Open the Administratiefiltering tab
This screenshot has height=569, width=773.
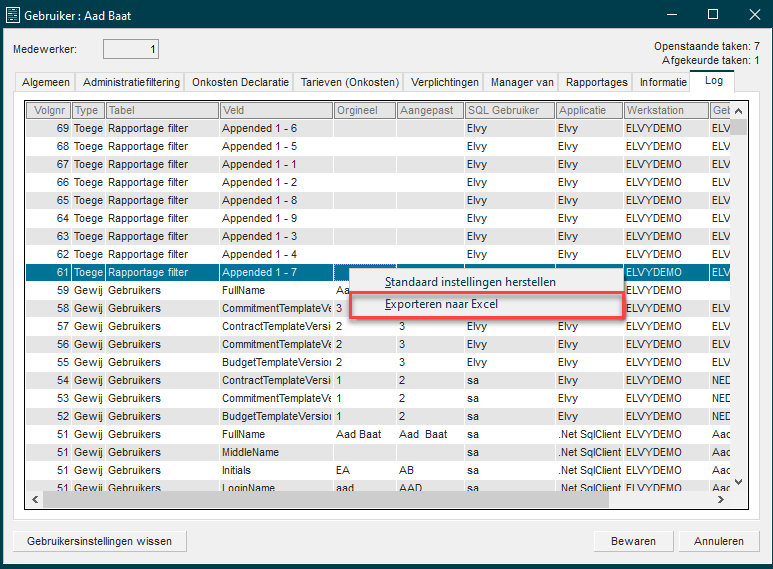131,82
